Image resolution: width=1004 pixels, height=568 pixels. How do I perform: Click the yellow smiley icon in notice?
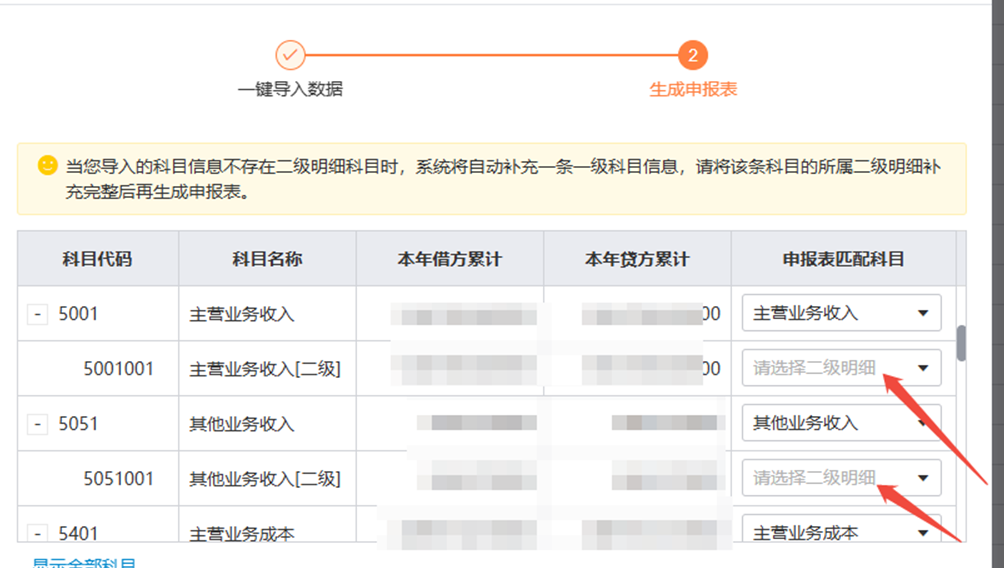coord(47,165)
